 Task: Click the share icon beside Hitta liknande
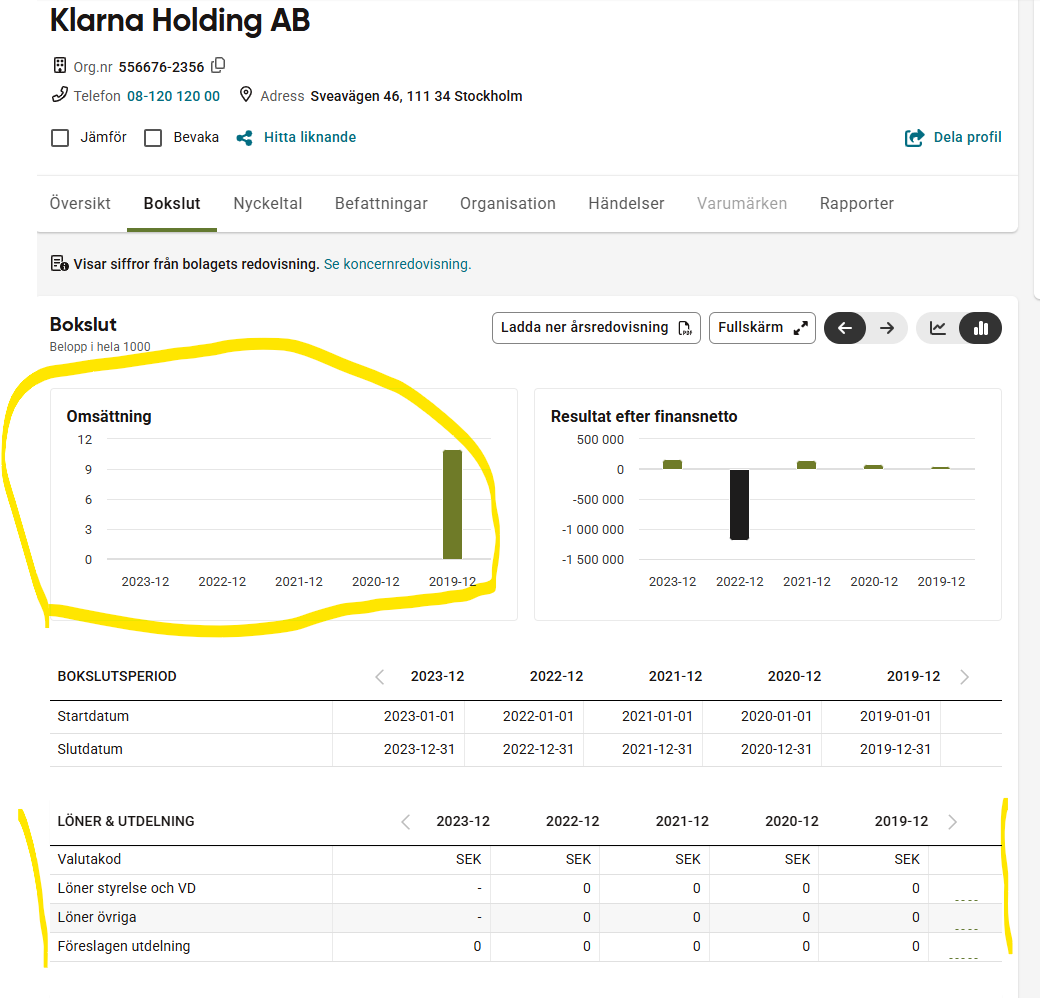coord(244,138)
